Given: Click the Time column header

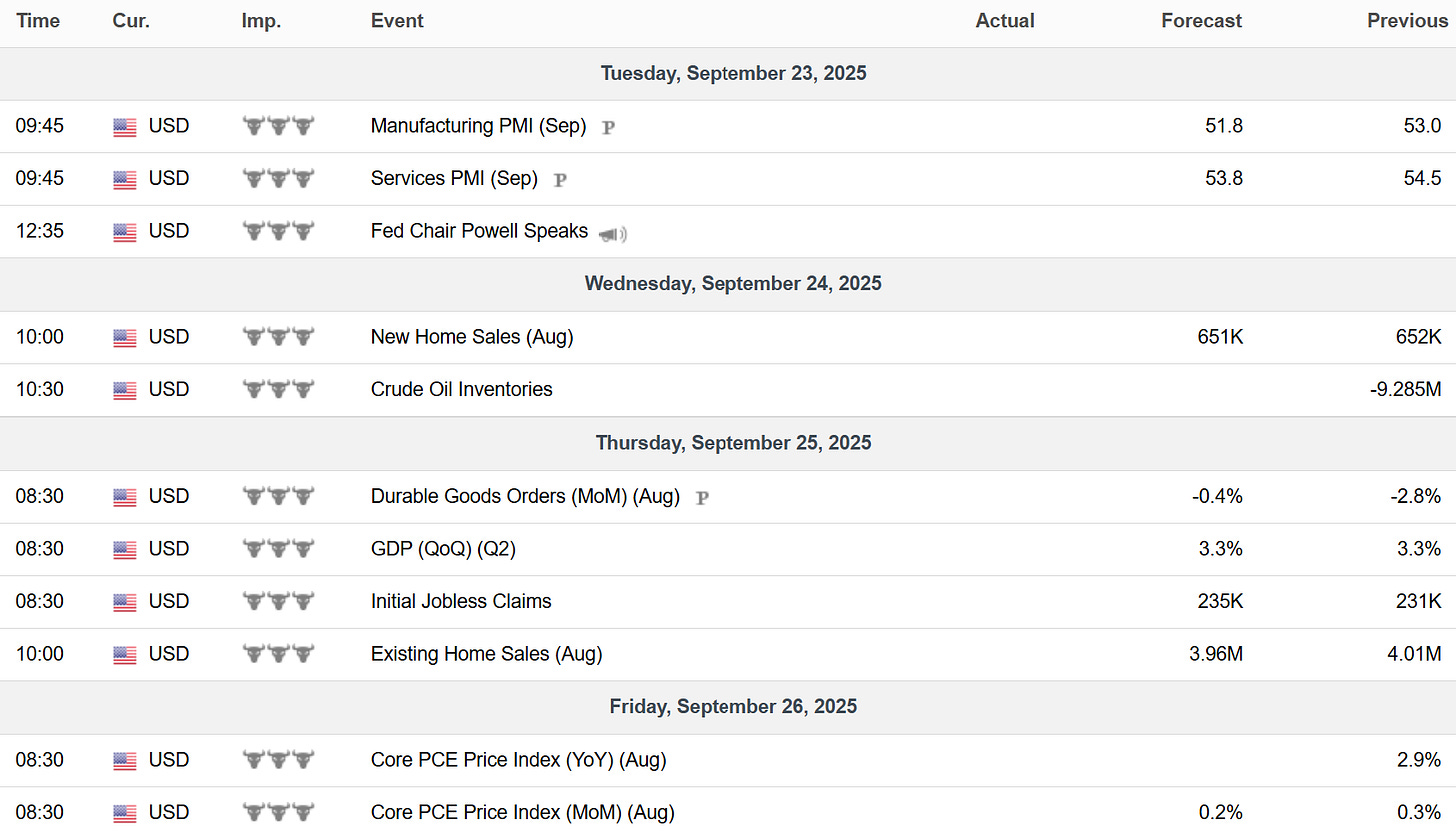Looking at the screenshot, I should click(x=38, y=21).
